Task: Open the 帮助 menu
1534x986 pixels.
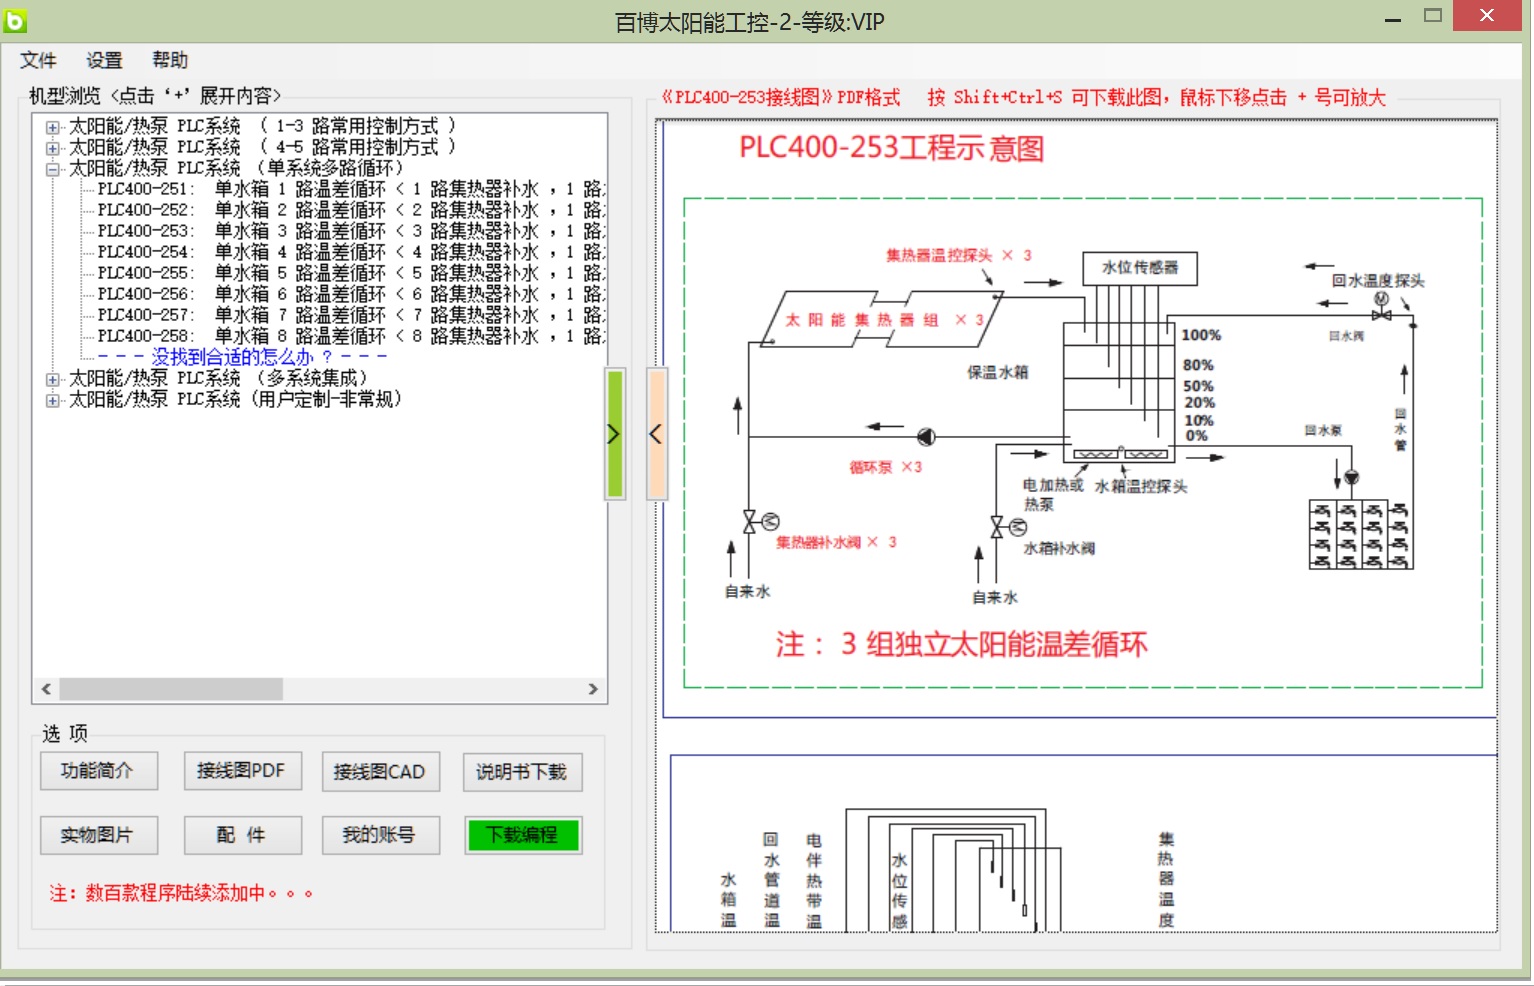Action: click(x=170, y=60)
